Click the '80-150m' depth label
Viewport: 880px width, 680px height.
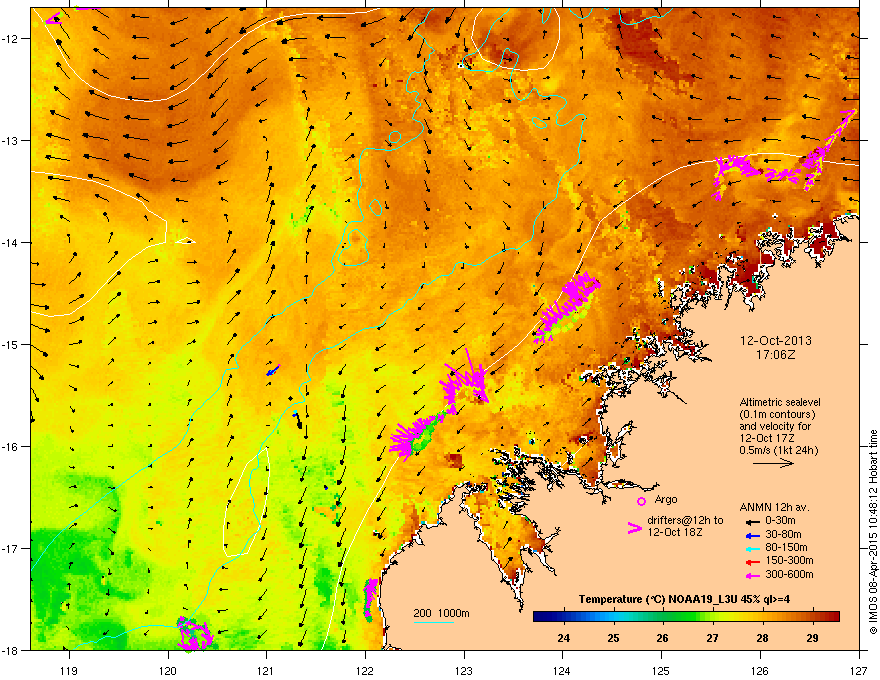coord(786,547)
